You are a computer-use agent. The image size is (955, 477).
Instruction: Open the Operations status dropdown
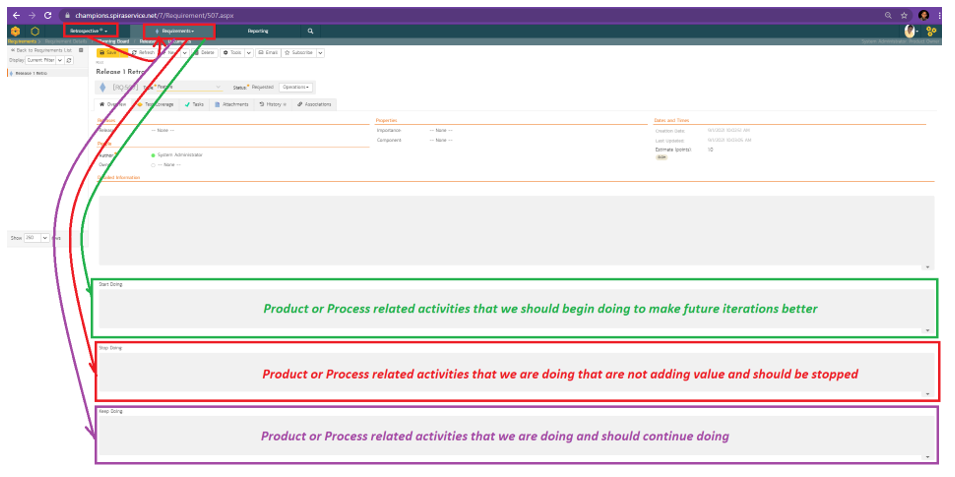tap(295, 87)
